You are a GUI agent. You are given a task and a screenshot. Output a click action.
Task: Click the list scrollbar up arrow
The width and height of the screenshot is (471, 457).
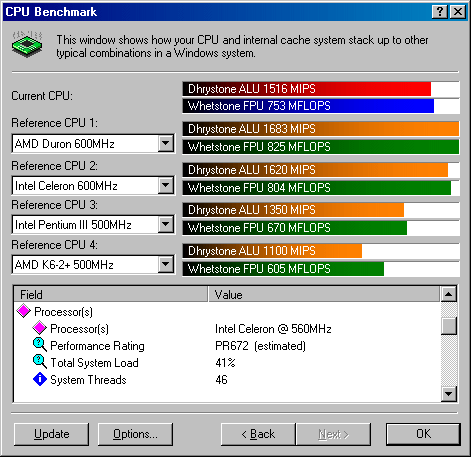pyautogui.click(x=449, y=294)
